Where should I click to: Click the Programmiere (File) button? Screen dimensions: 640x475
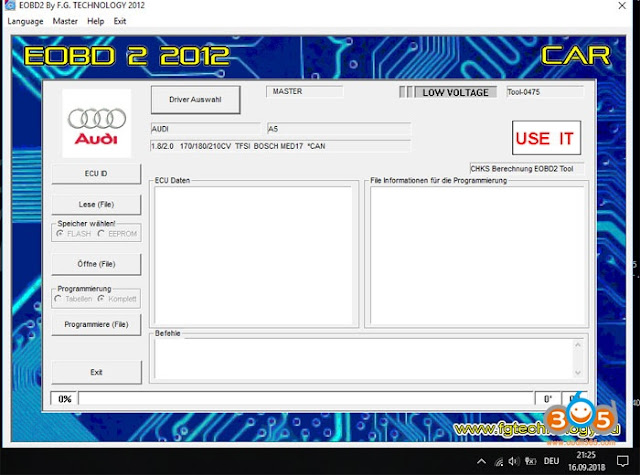(96, 324)
